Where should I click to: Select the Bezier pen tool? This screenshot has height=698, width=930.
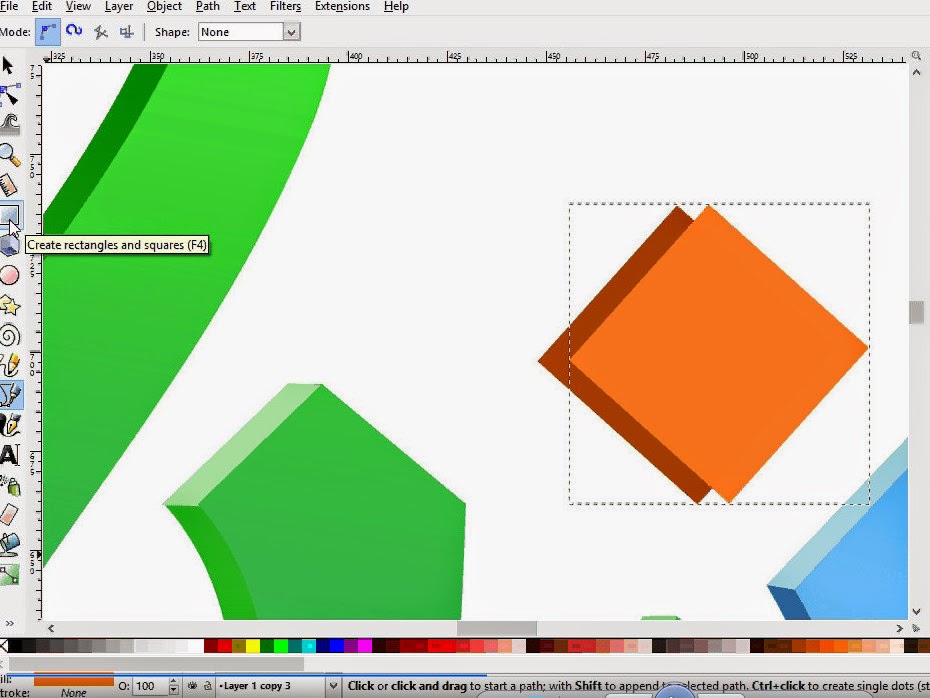click(10, 394)
